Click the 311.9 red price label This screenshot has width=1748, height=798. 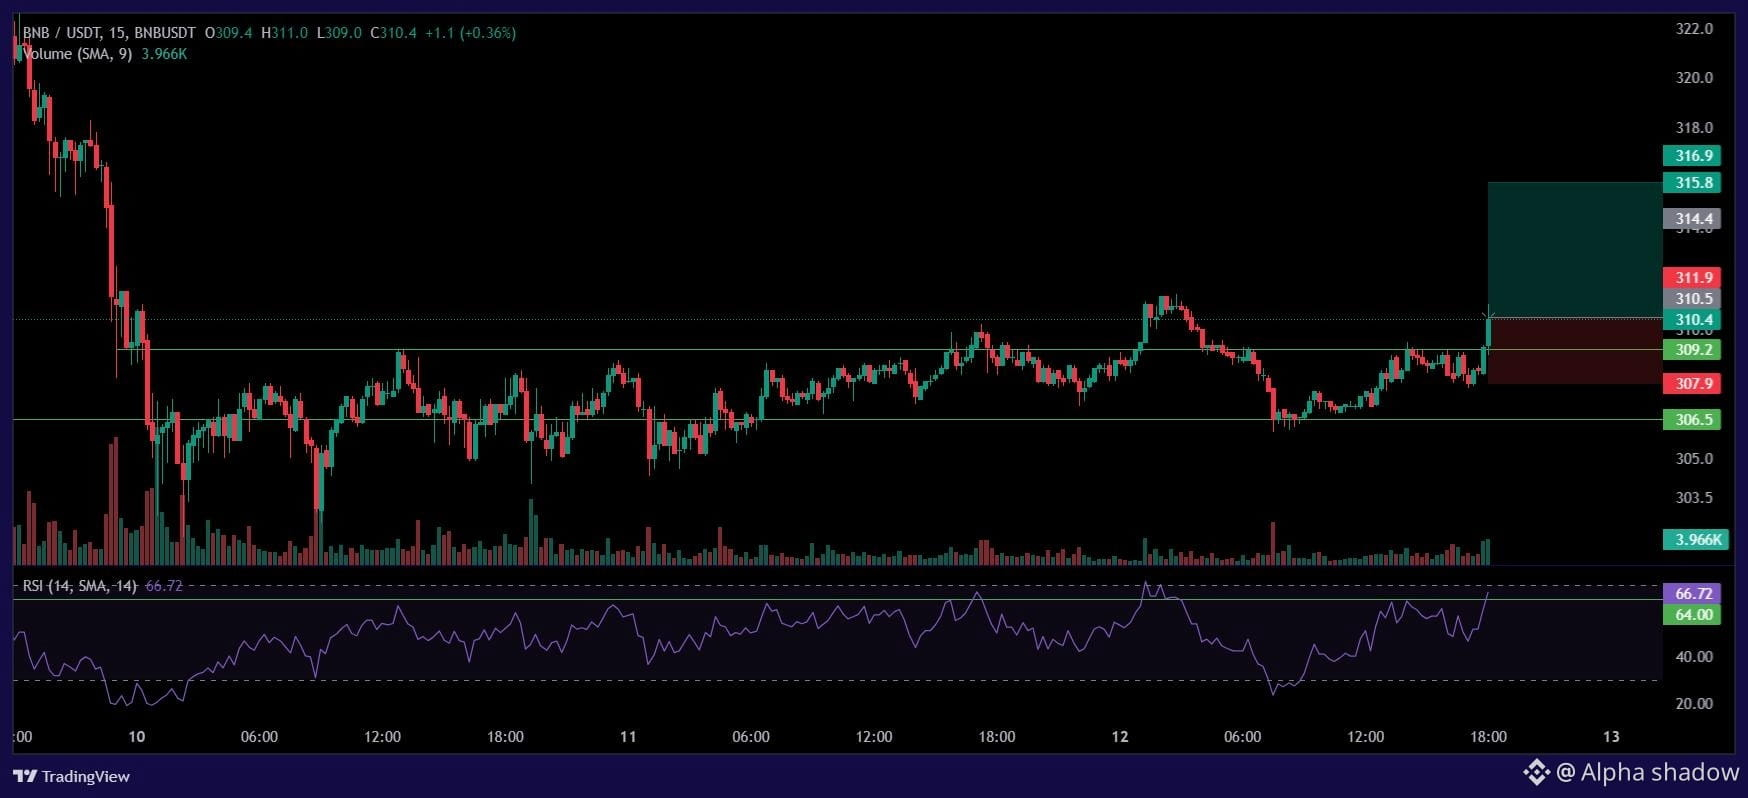[1692, 278]
